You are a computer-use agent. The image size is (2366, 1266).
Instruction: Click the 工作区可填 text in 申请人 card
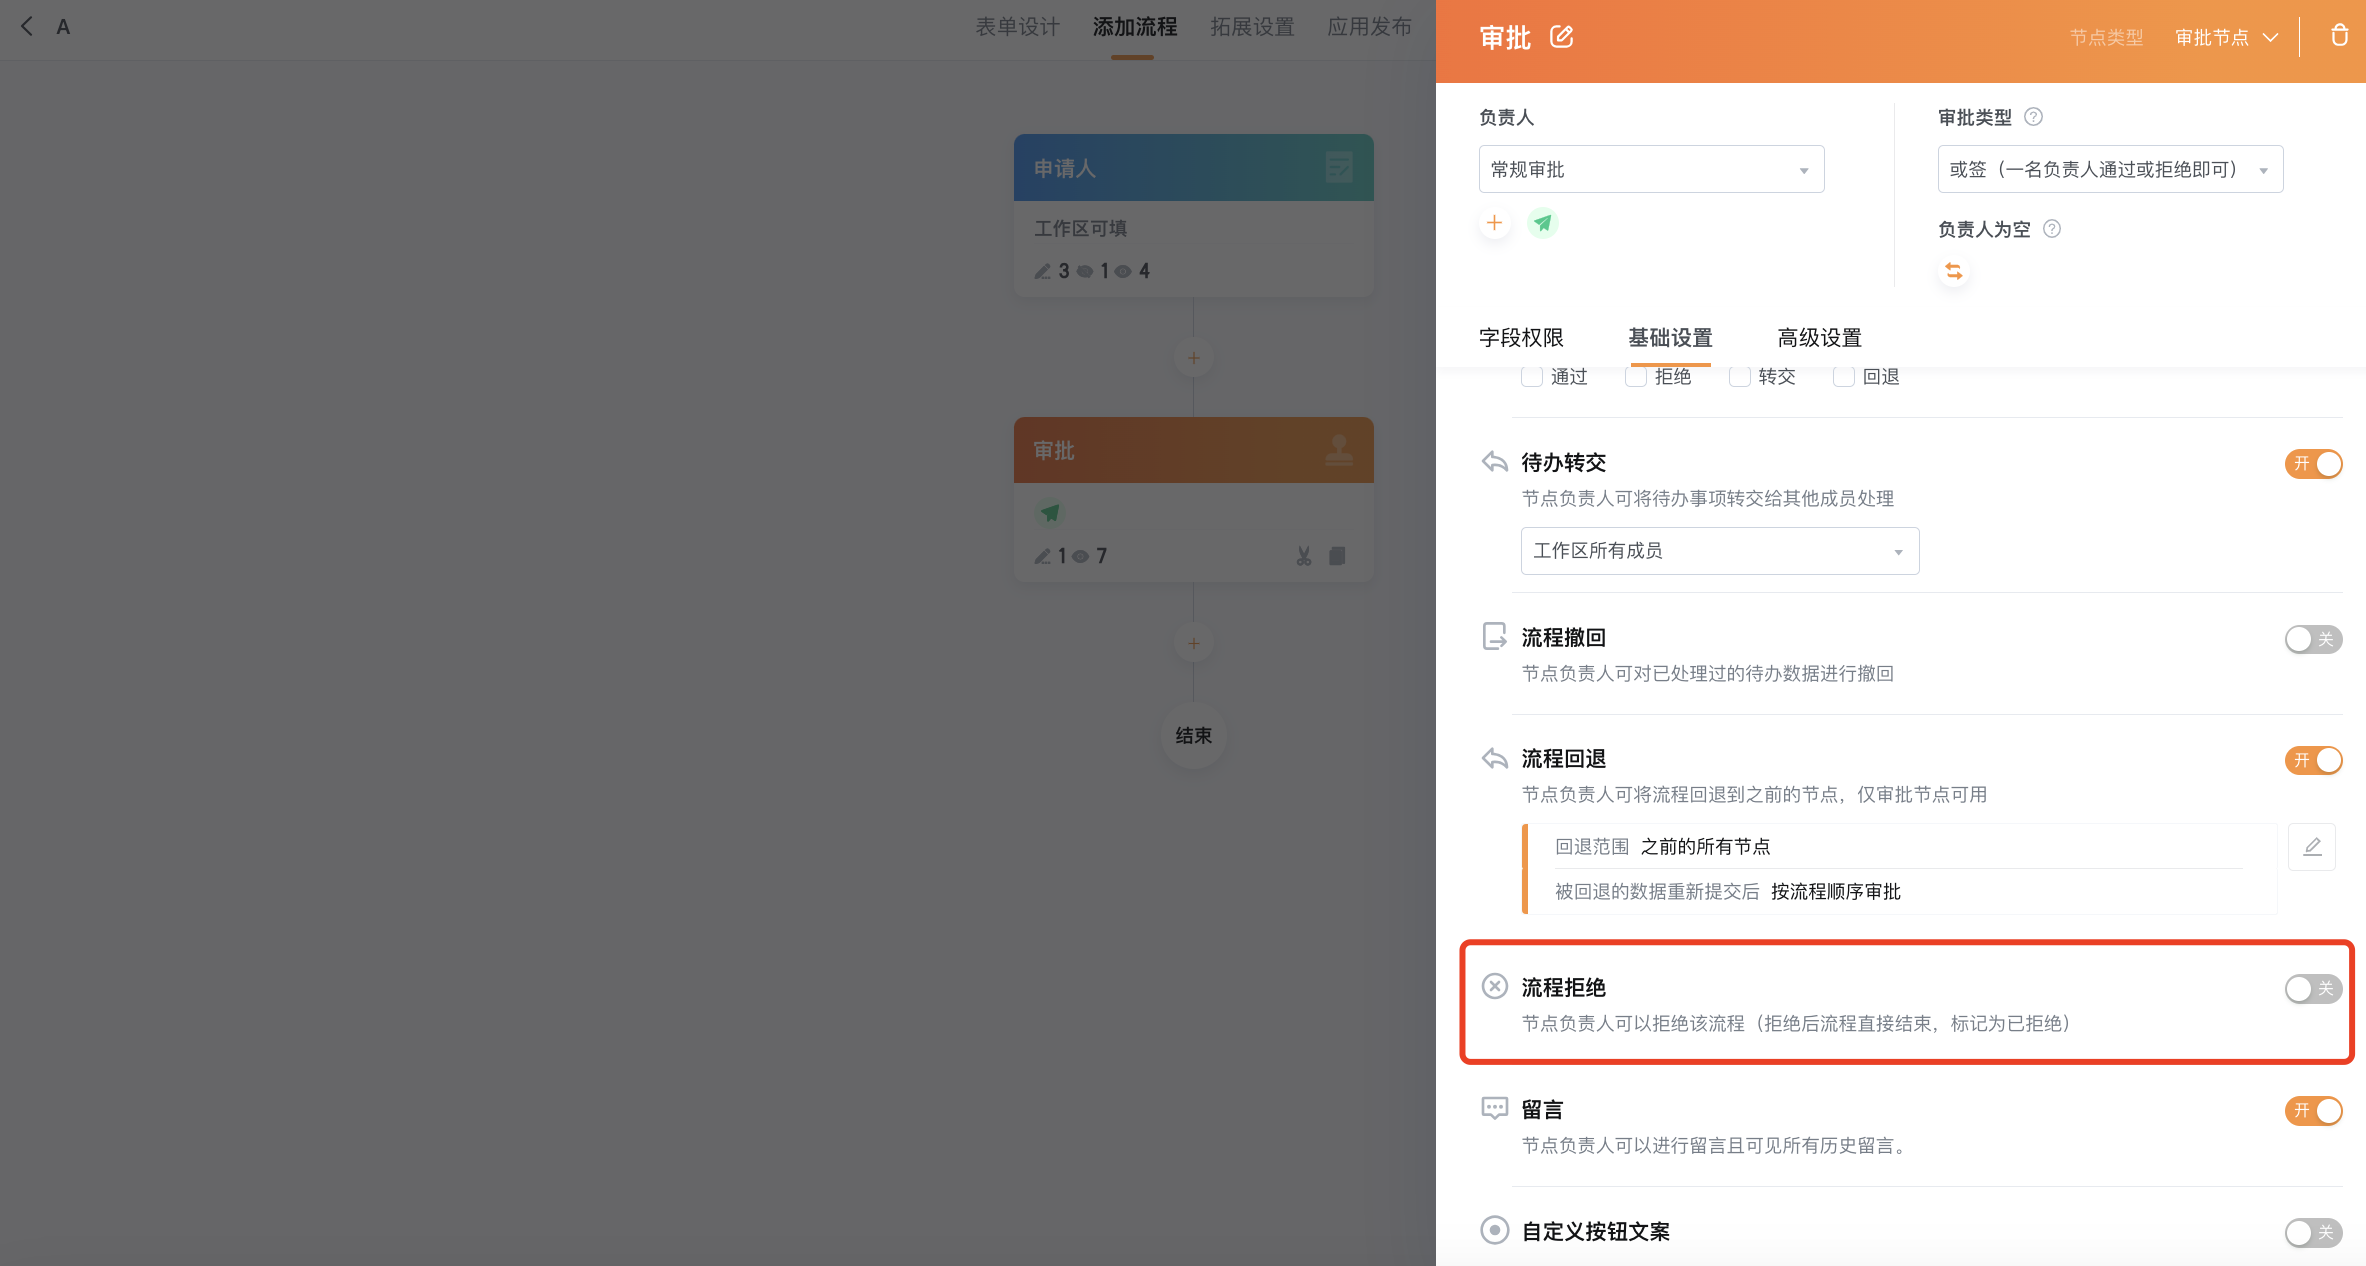point(1080,229)
